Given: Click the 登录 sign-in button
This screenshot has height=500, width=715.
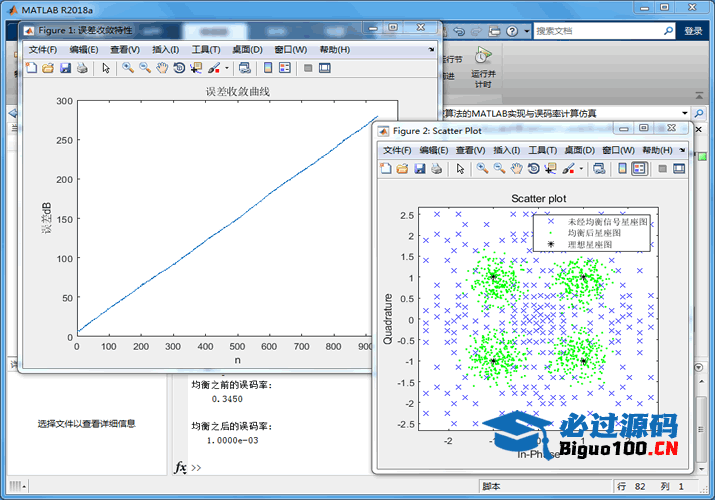Looking at the screenshot, I should click(x=693, y=31).
